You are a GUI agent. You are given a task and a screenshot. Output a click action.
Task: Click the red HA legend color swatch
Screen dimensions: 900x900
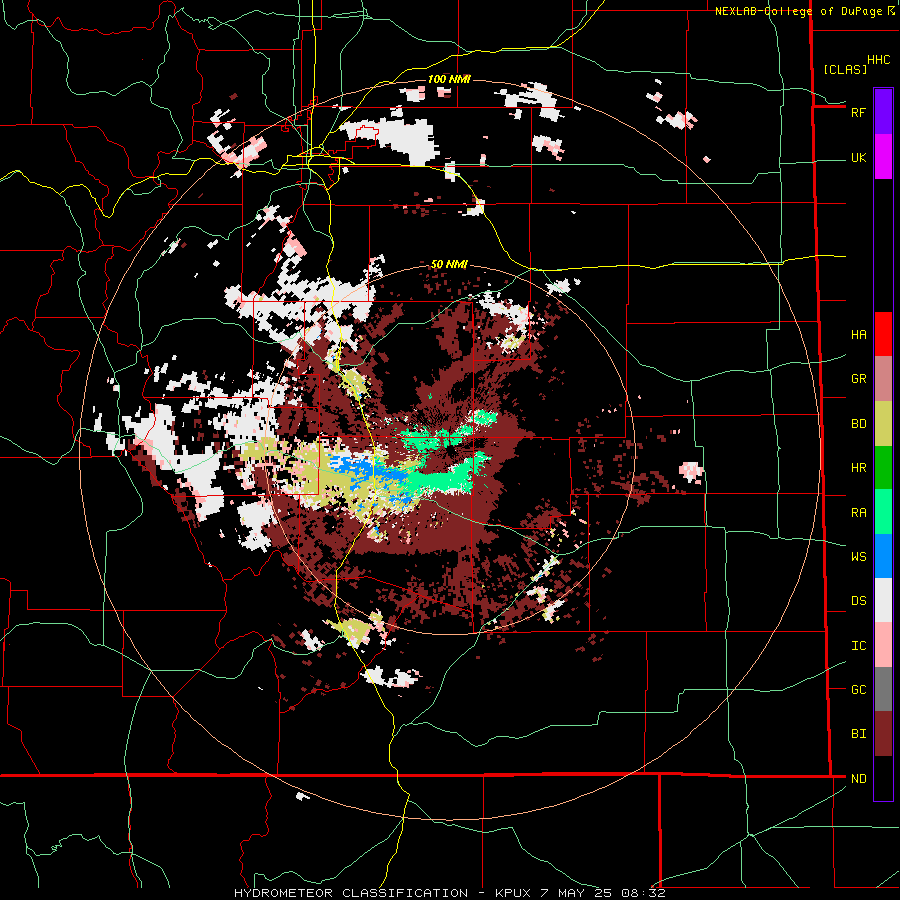point(883,334)
